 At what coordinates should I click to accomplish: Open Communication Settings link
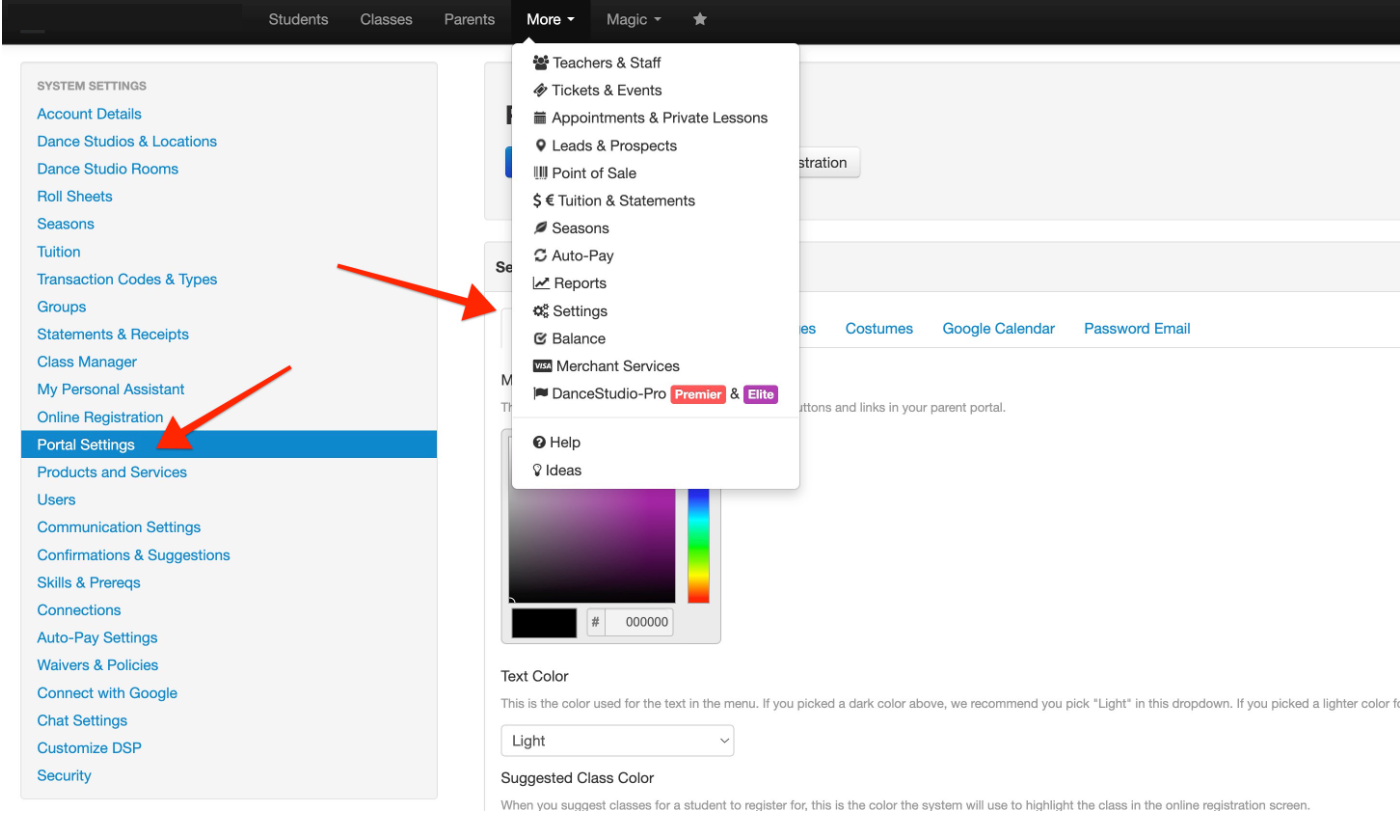tap(119, 527)
